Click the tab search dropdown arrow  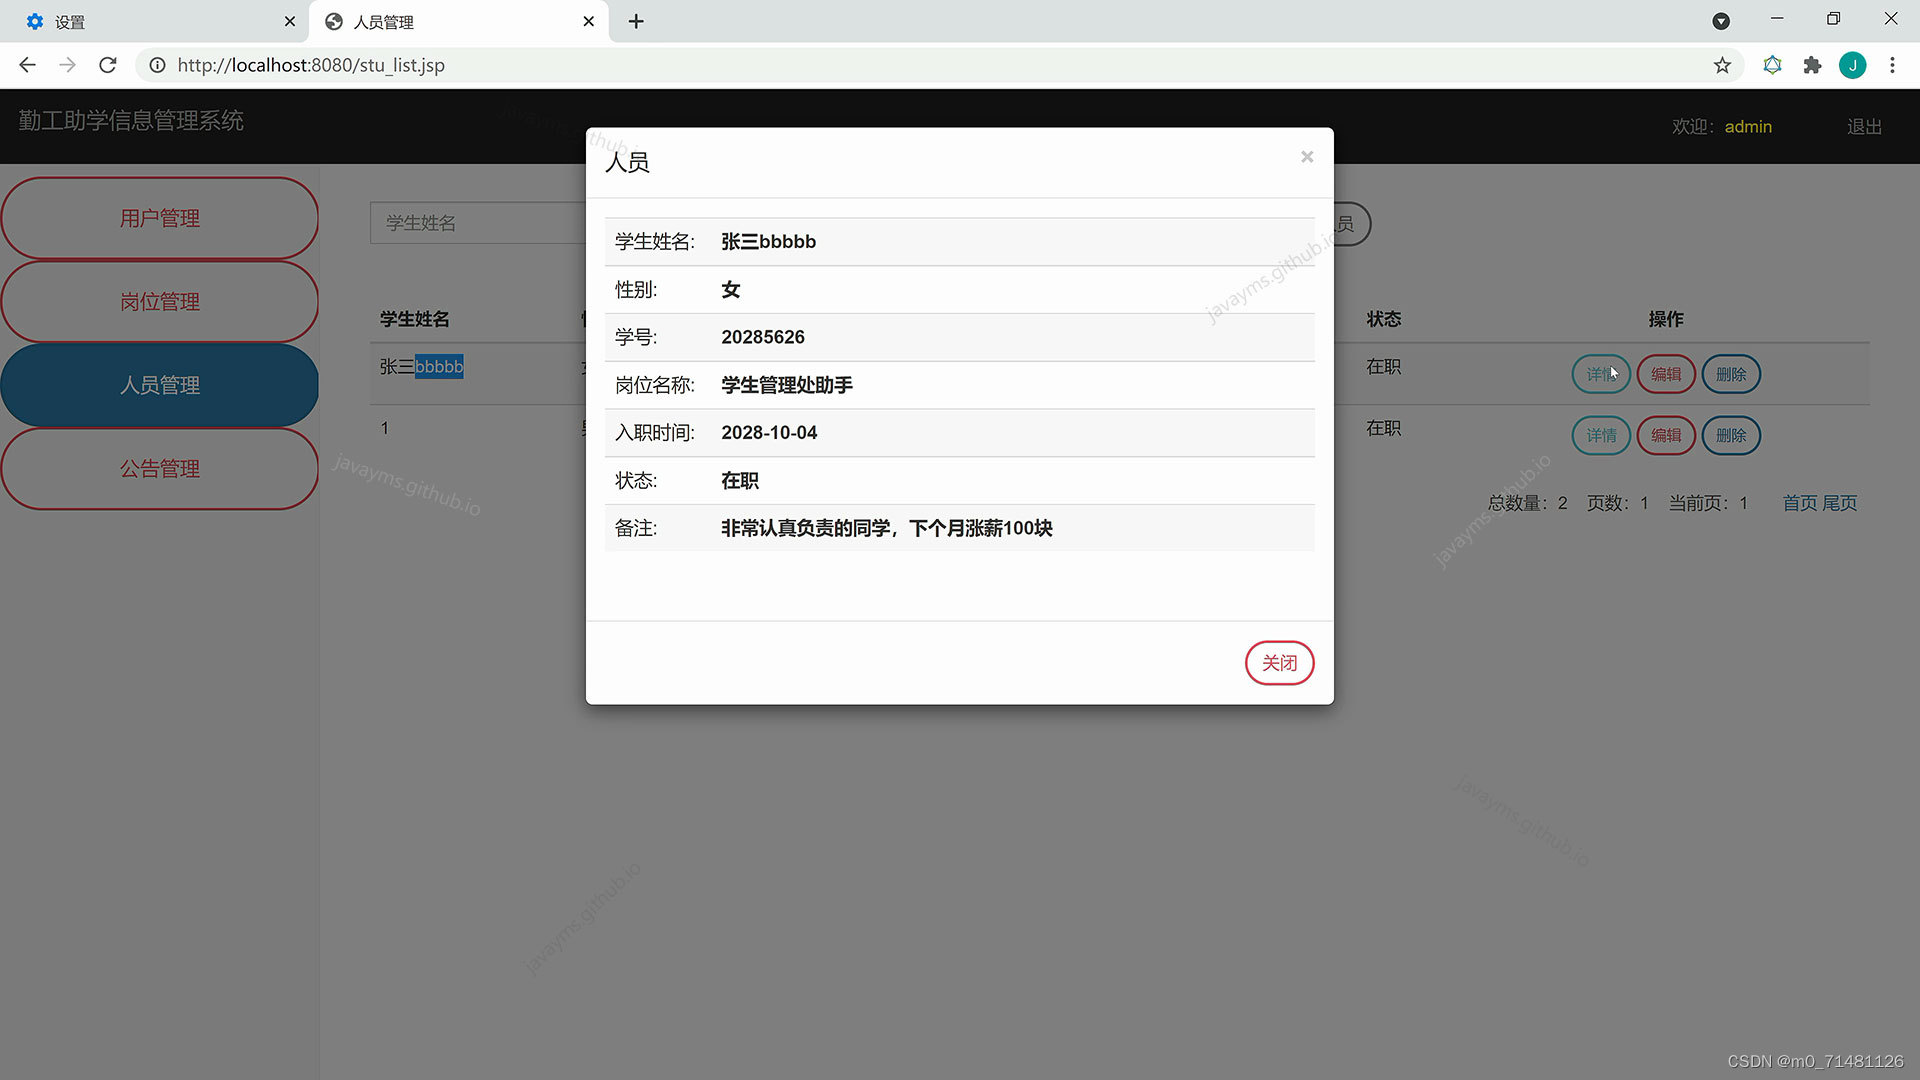point(1721,21)
